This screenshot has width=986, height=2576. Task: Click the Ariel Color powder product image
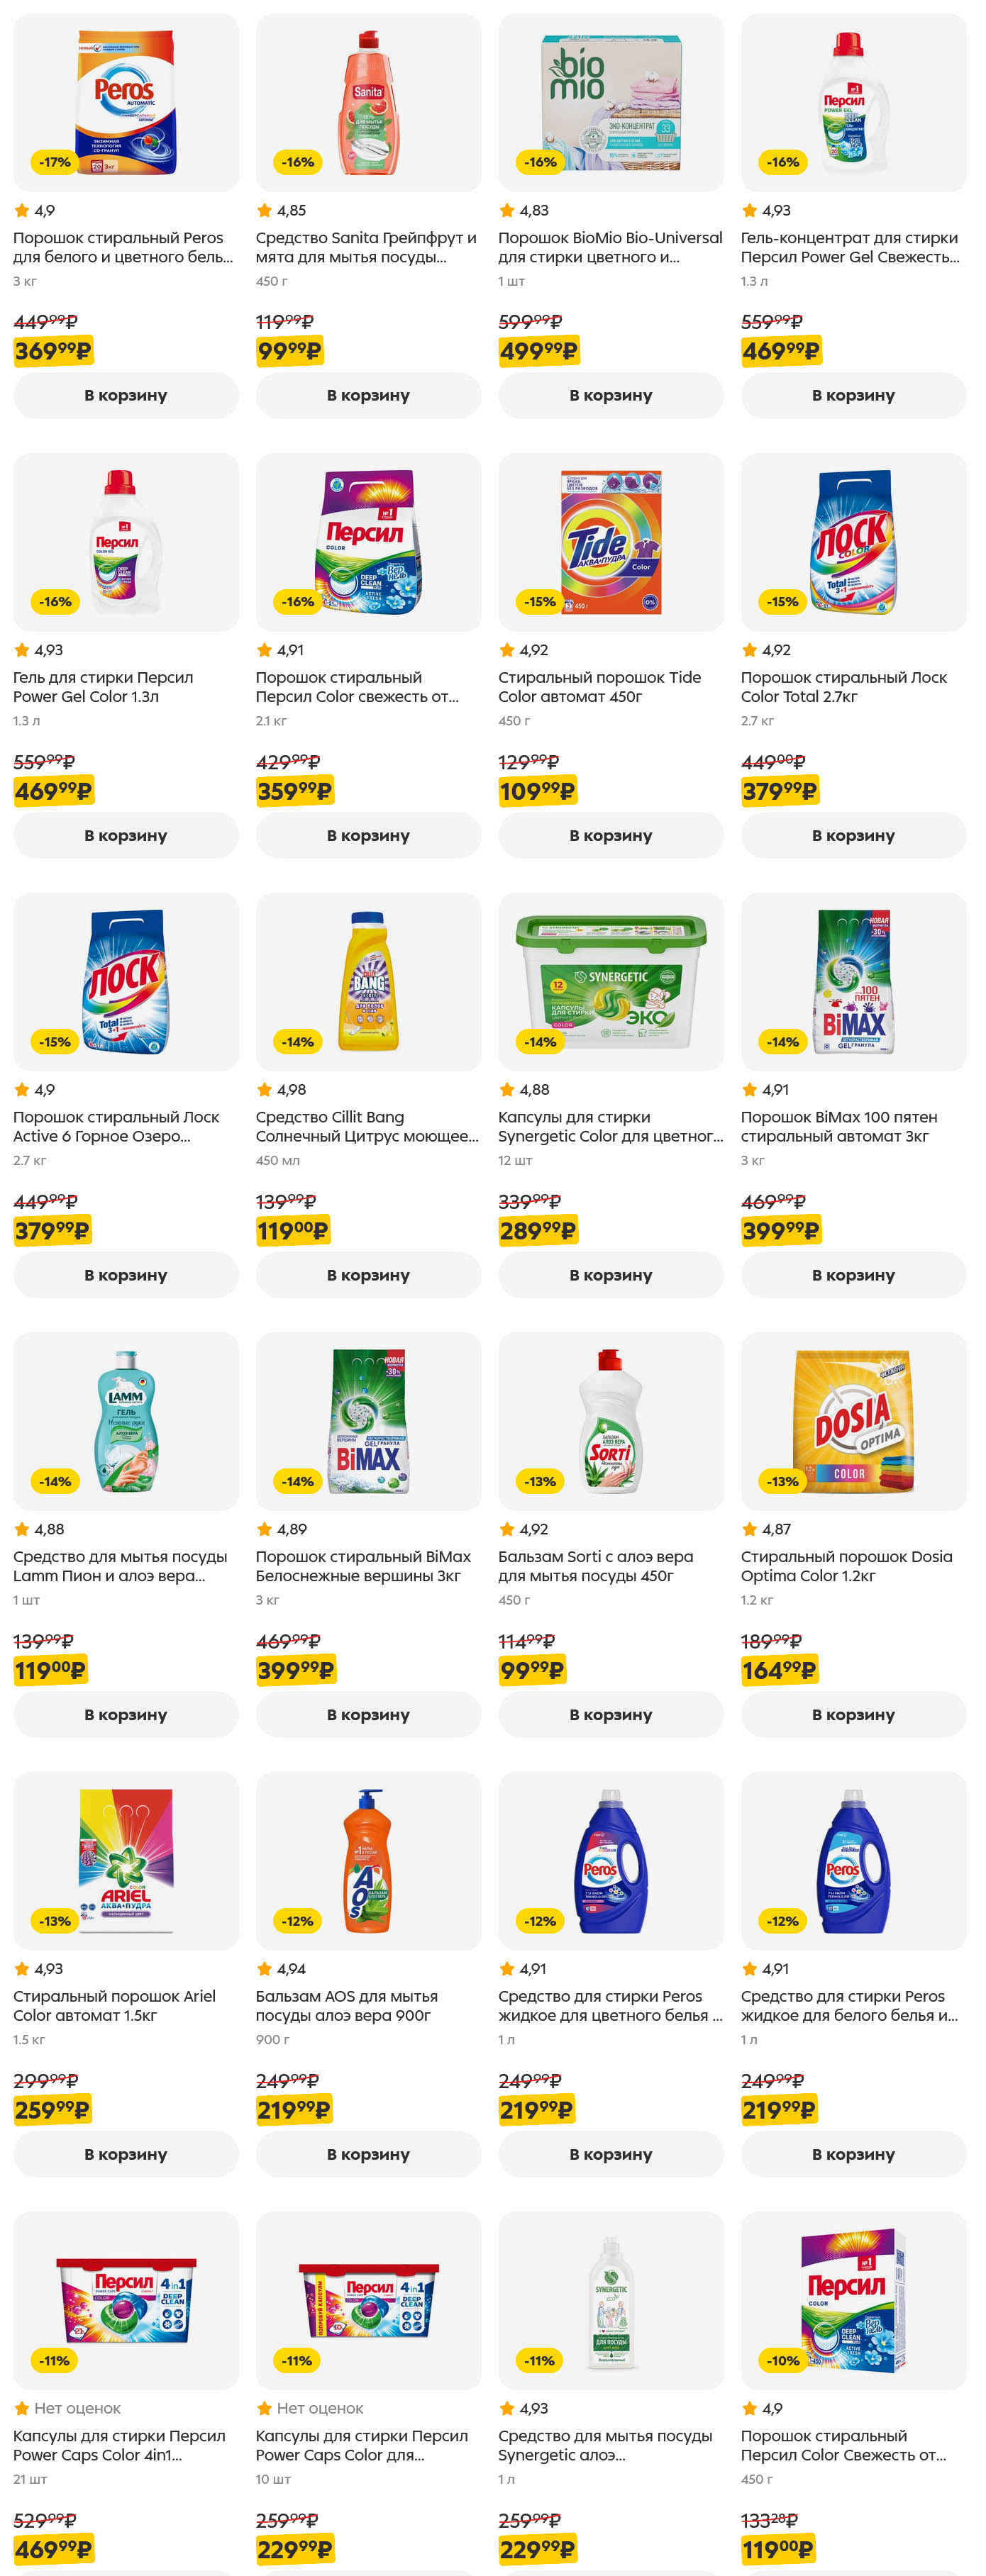pyautogui.click(x=125, y=1860)
